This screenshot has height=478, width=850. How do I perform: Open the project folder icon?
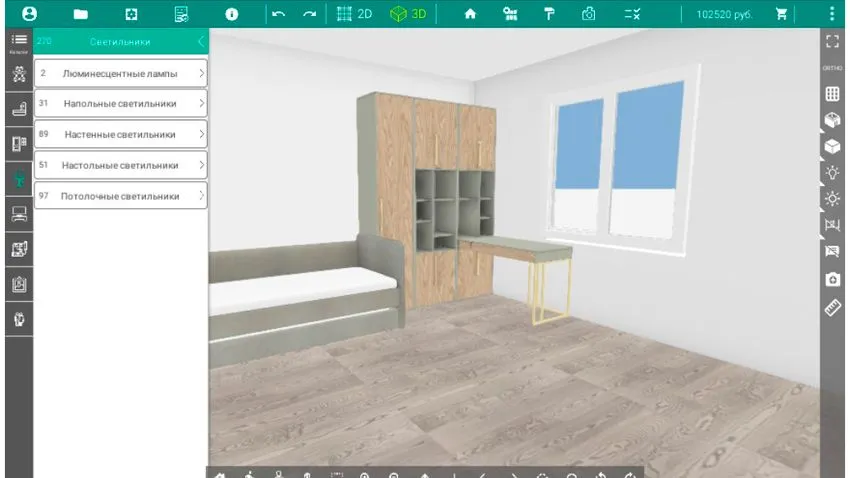click(81, 14)
